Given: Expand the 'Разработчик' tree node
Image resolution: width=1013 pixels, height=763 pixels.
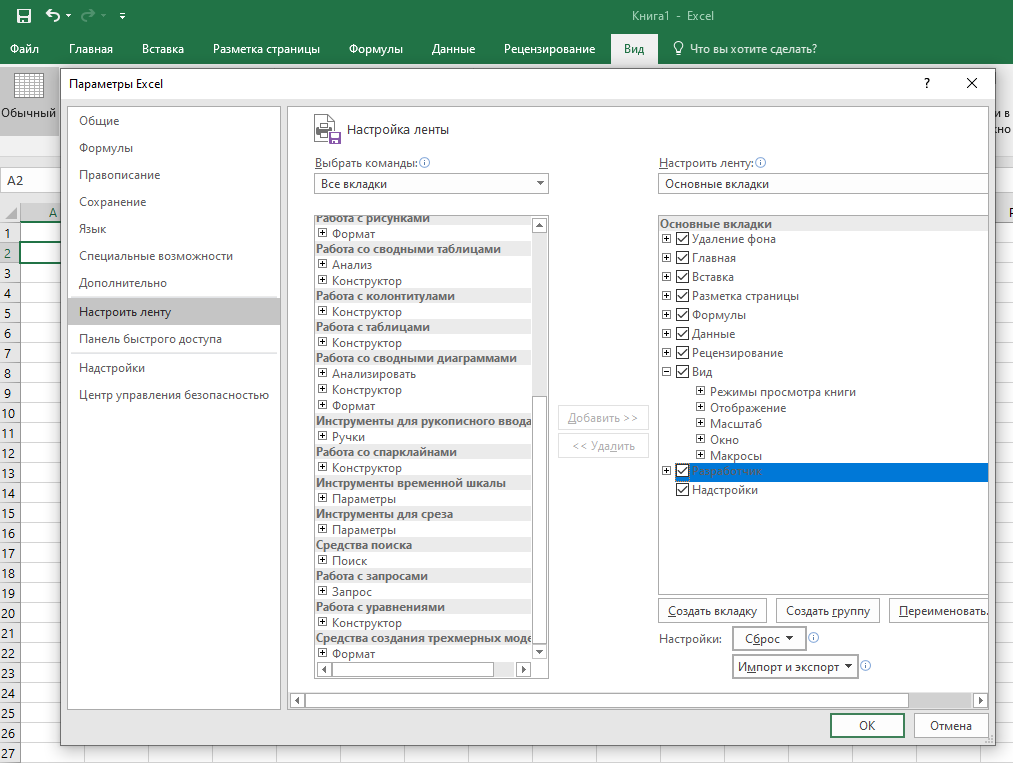Looking at the screenshot, I should tap(666, 471).
